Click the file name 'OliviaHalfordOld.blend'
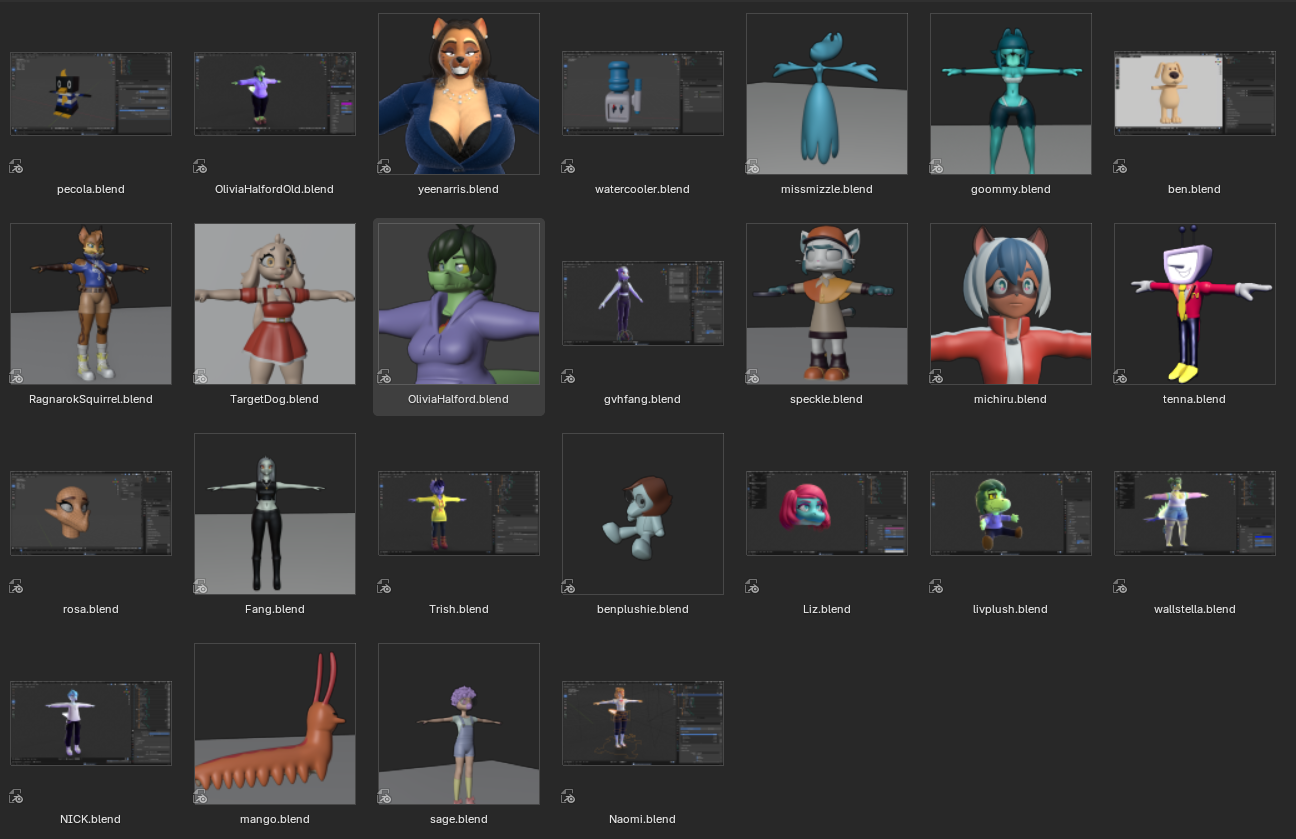Image resolution: width=1296 pixels, height=839 pixels. (275, 189)
